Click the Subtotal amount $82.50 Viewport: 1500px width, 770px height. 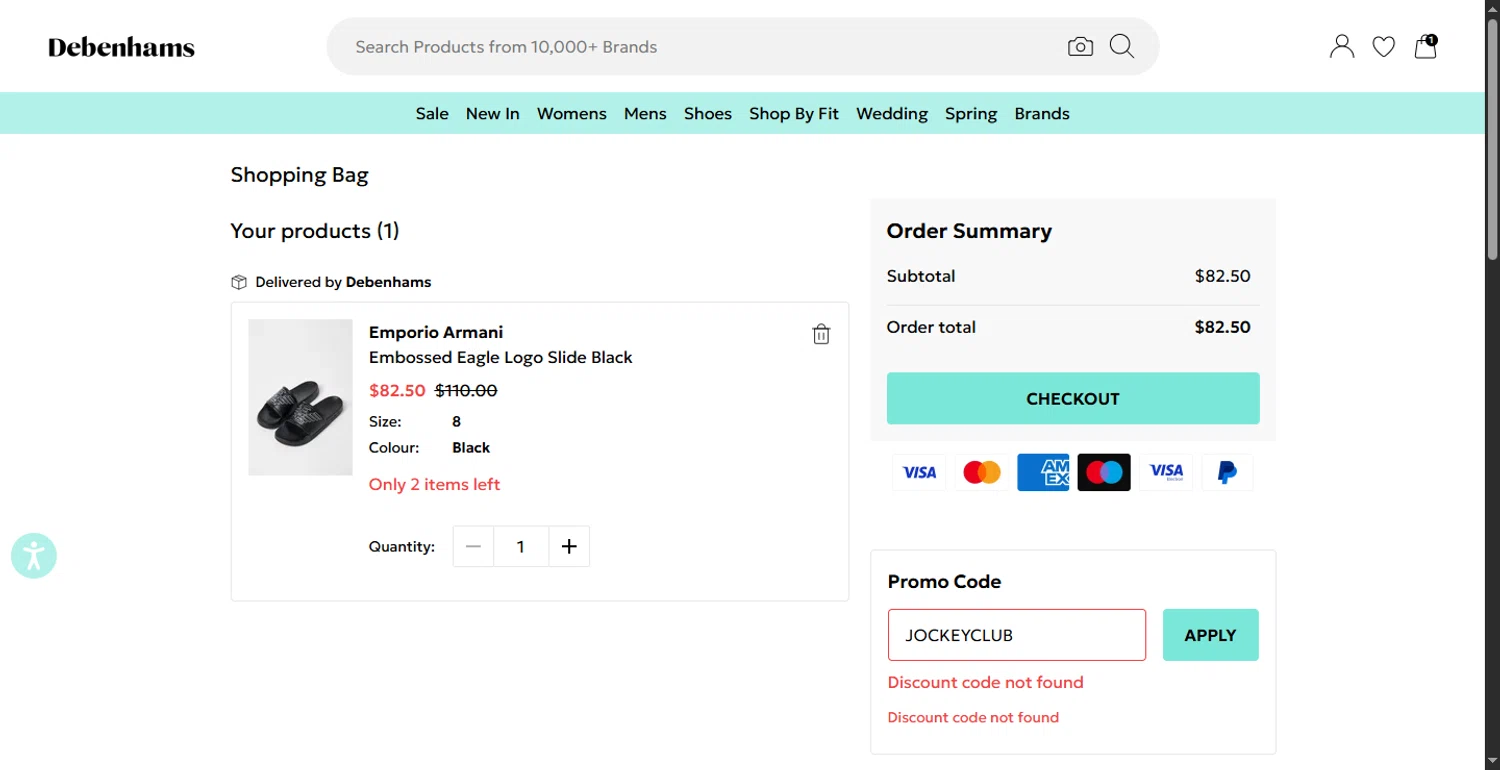point(1223,276)
